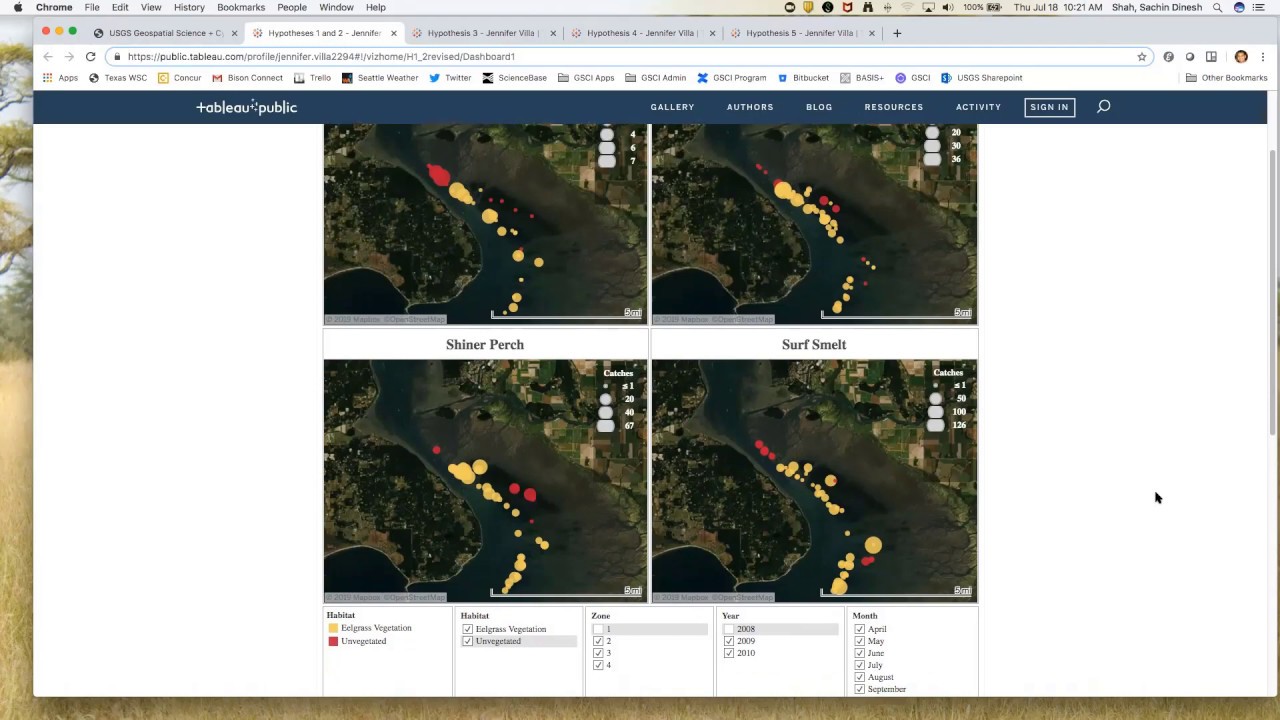Open the Authors link
1280x720 pixels.
click(x=750, y=107)
